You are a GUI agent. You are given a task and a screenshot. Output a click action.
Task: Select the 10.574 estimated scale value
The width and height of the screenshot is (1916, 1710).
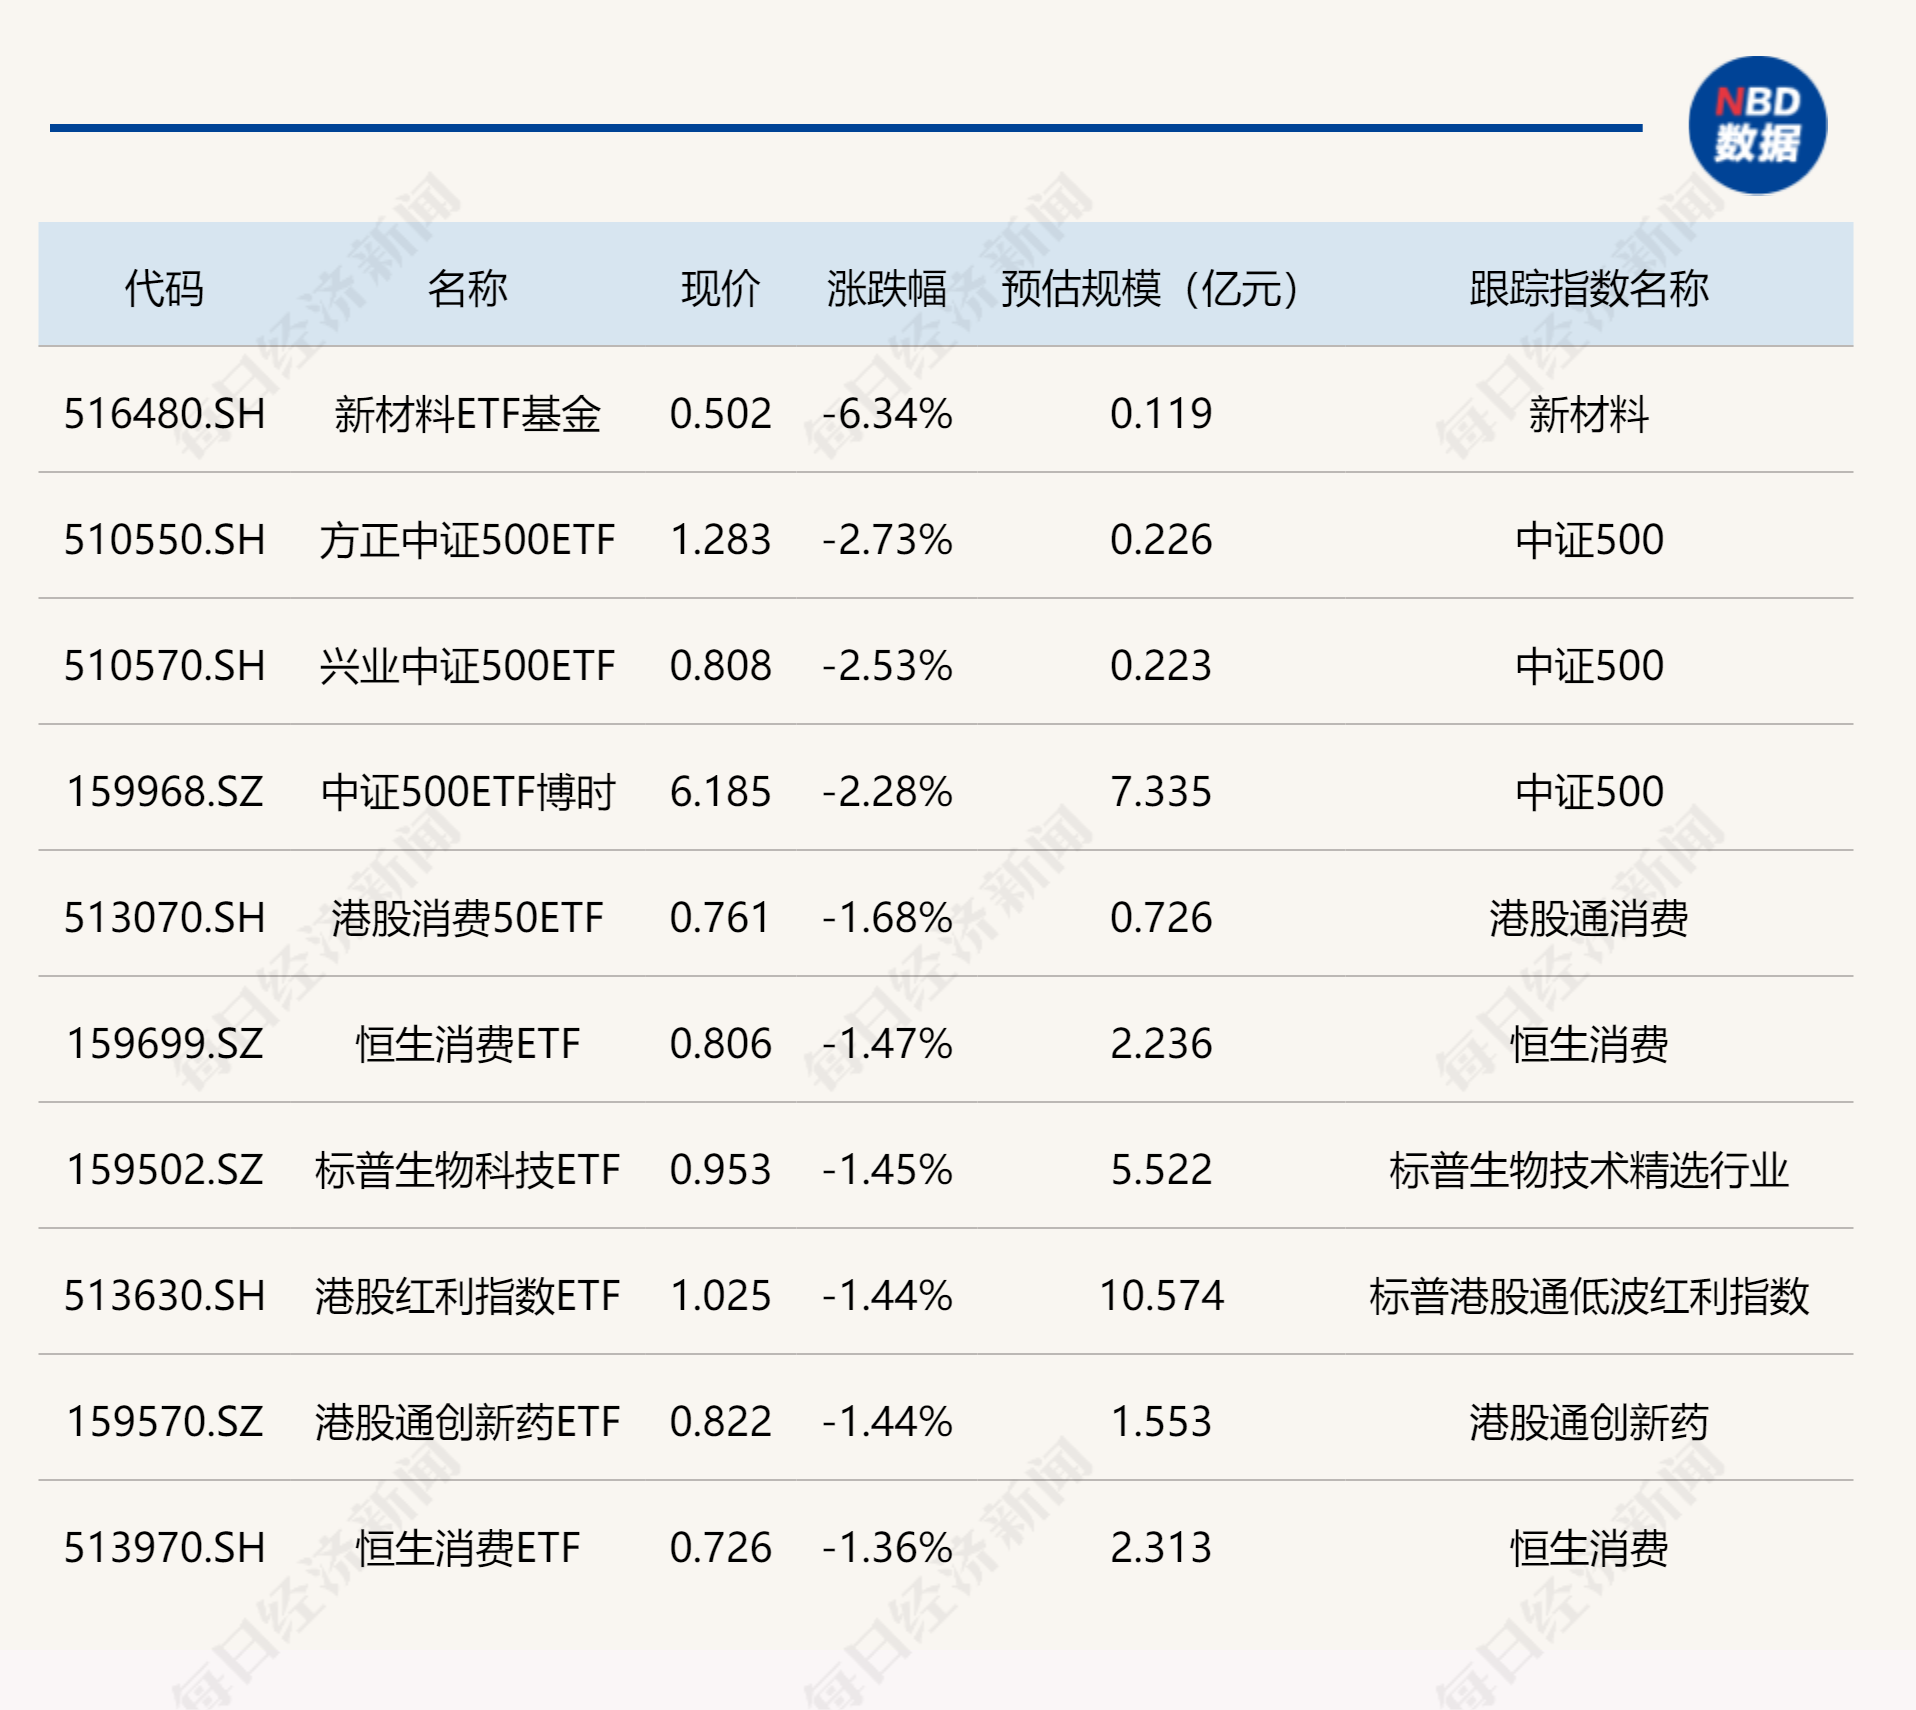click(x=1161, y=1296)
